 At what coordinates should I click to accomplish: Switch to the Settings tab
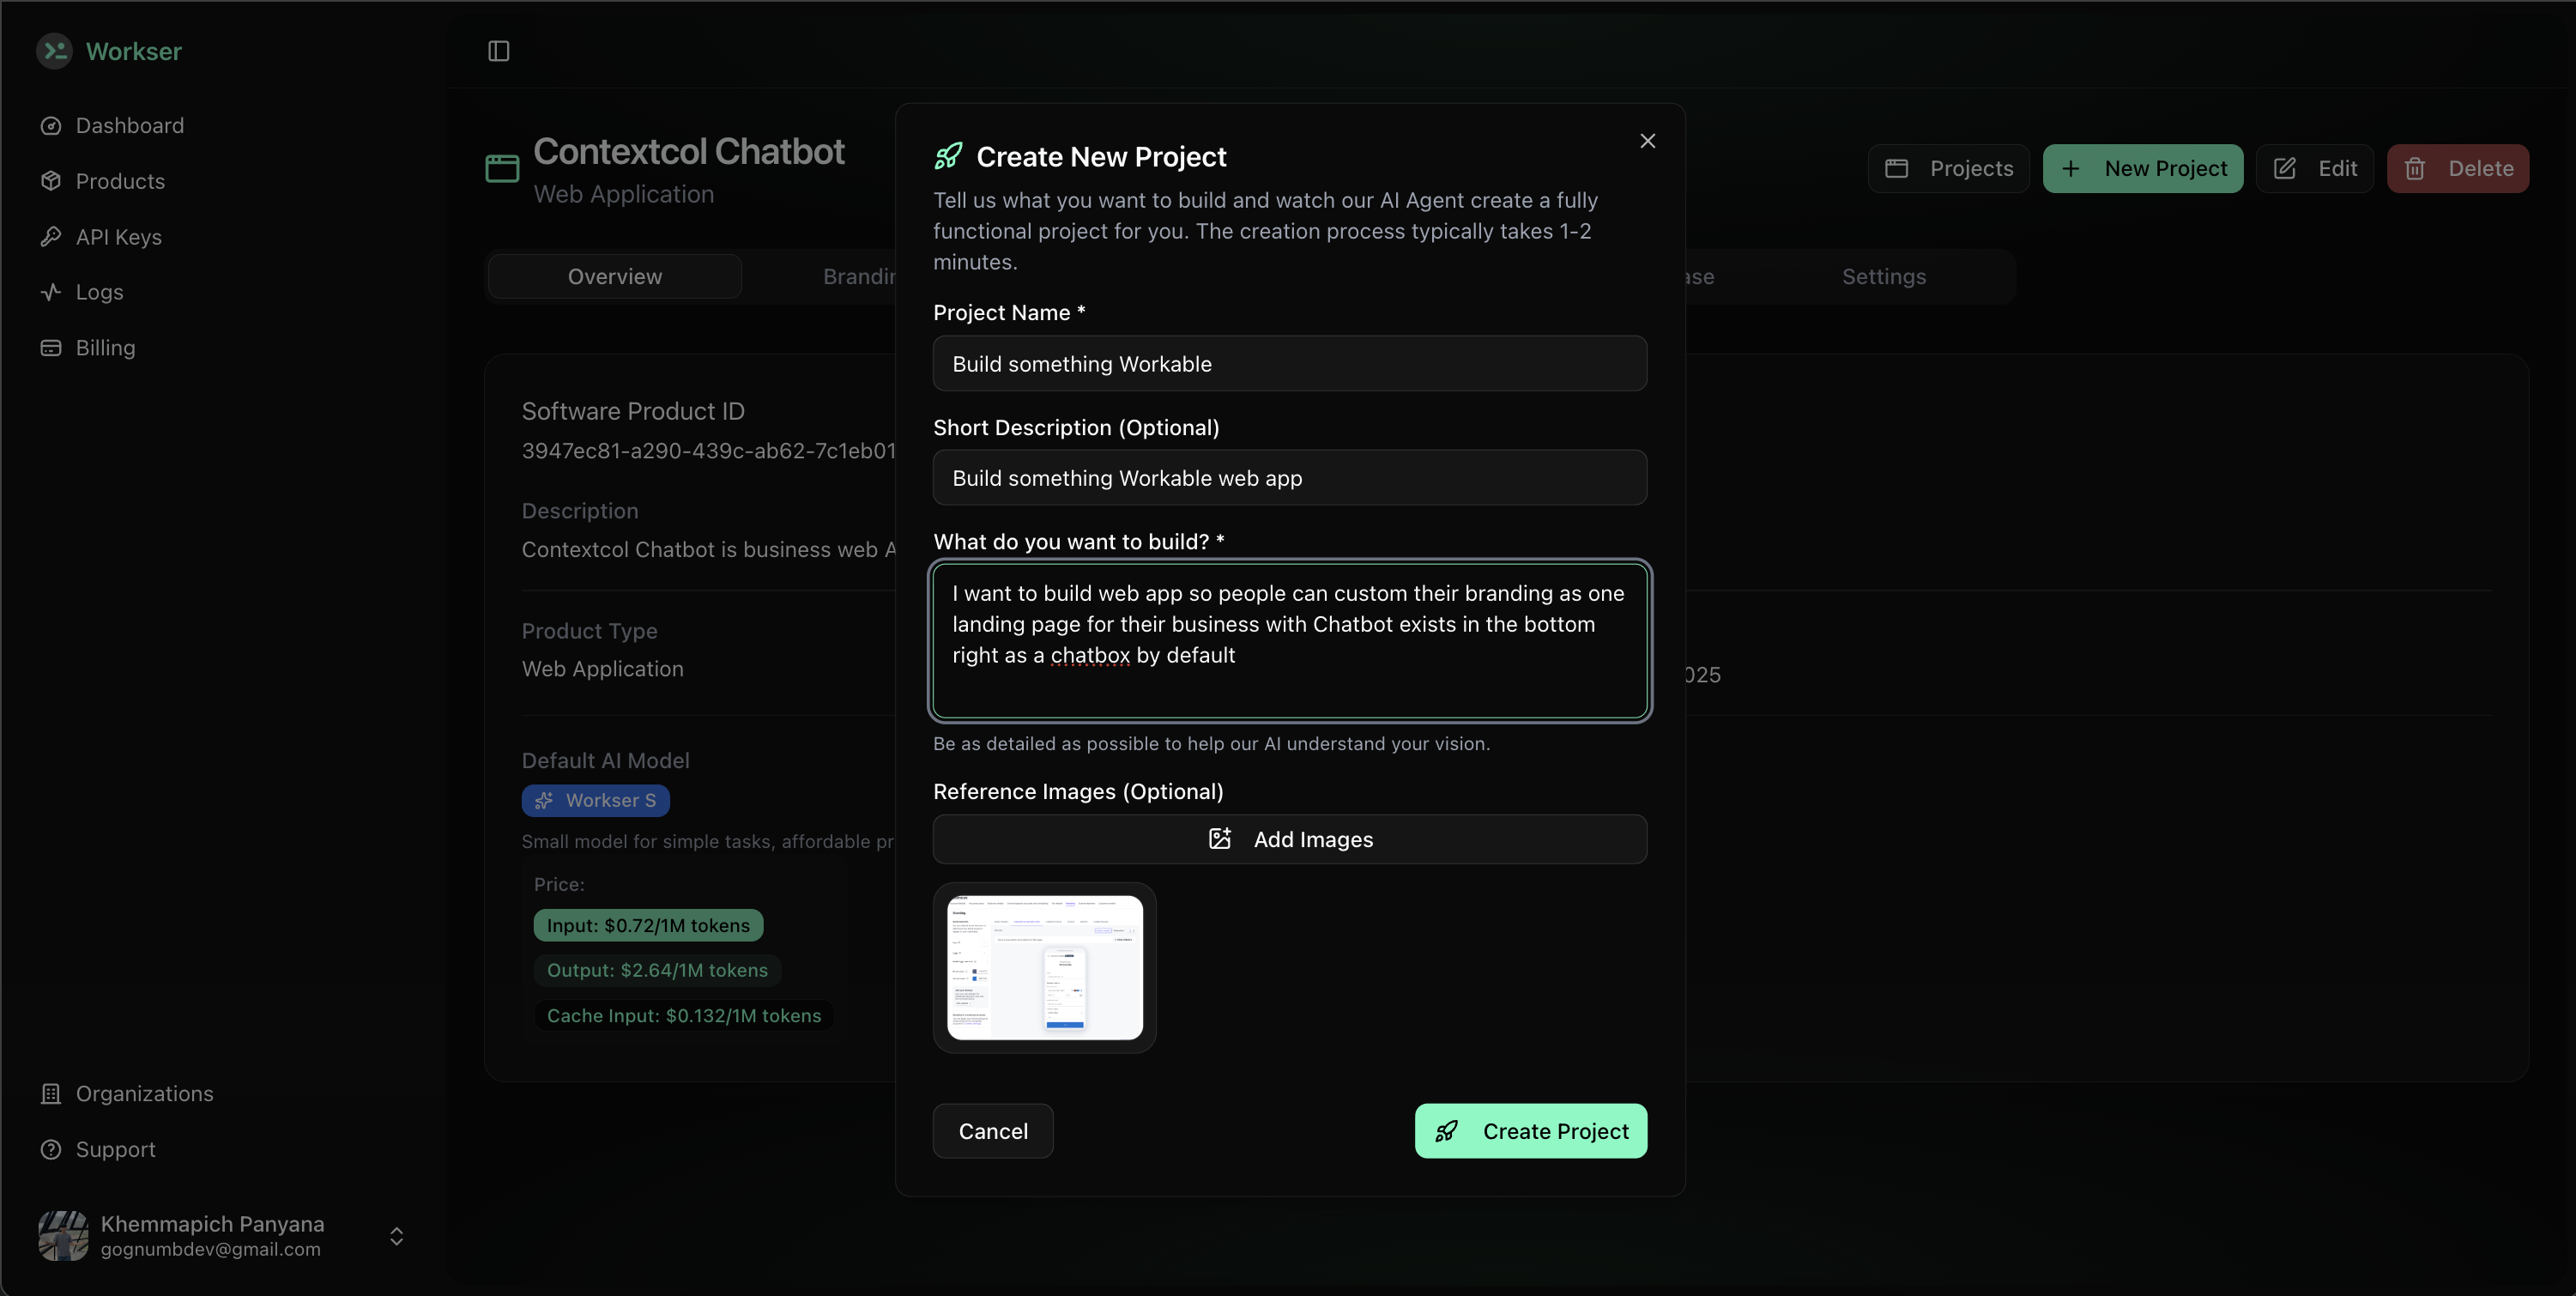tap(1883, 277)
